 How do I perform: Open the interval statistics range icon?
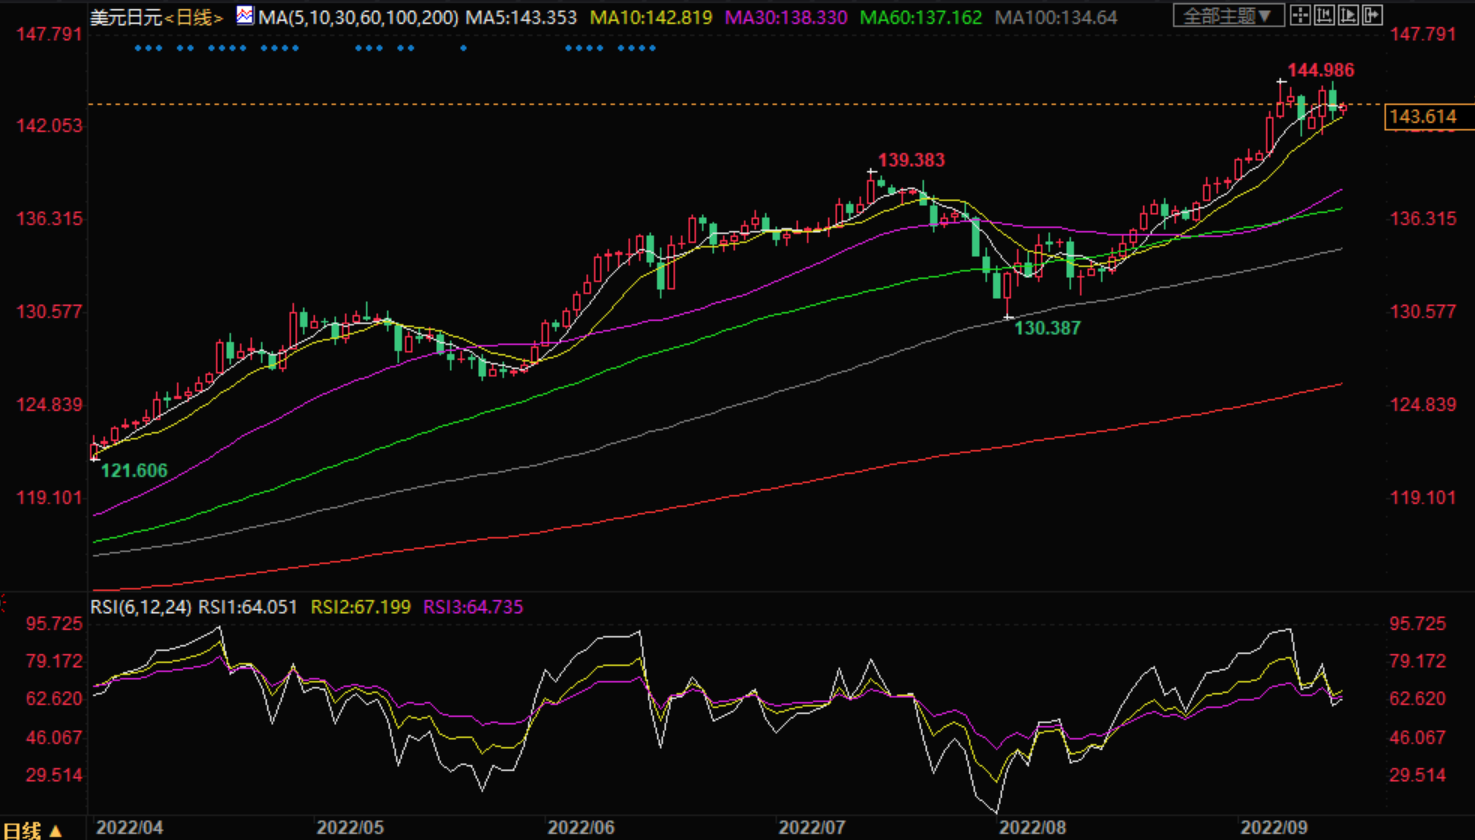[1324, 15]
